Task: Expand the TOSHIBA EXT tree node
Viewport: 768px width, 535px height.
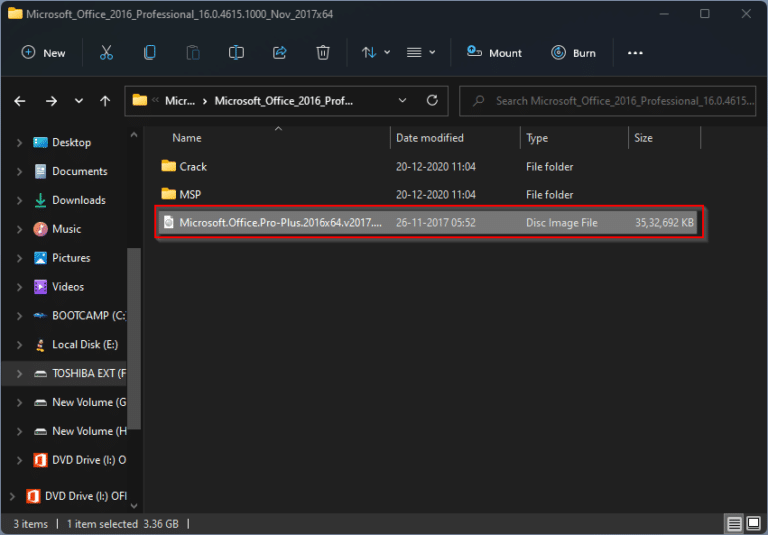Action: [x=19, y=374]
